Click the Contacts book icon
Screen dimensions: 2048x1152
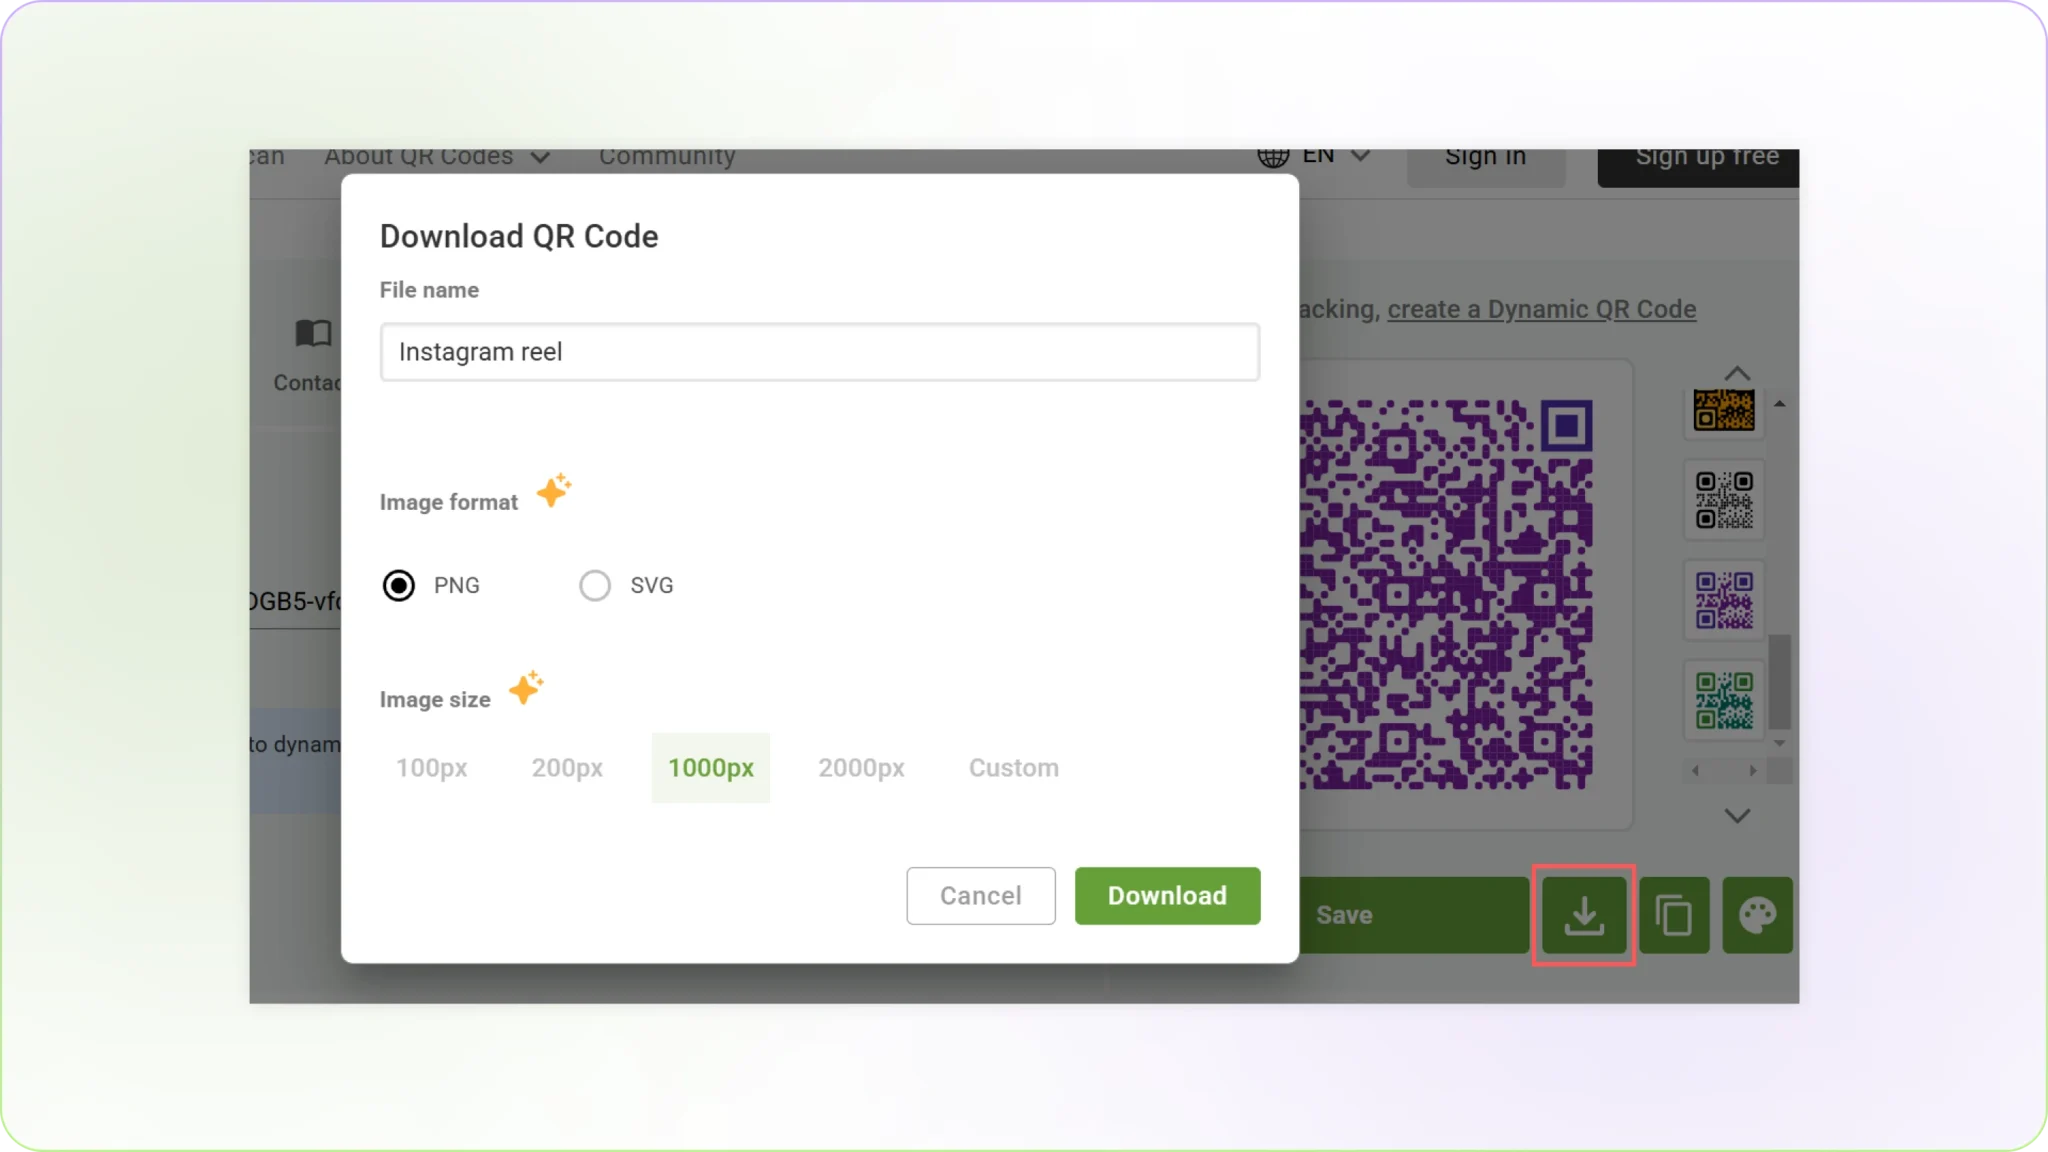click(x=313, y=333)
